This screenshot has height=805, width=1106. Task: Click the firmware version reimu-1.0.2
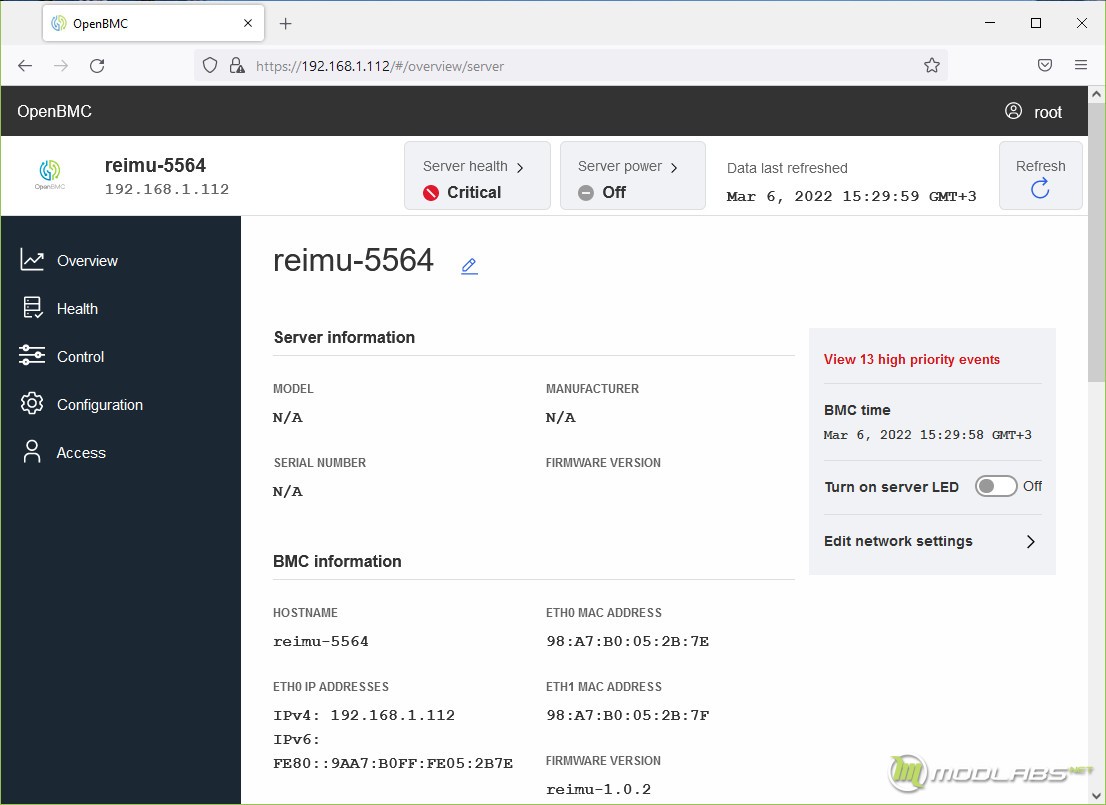598,789
